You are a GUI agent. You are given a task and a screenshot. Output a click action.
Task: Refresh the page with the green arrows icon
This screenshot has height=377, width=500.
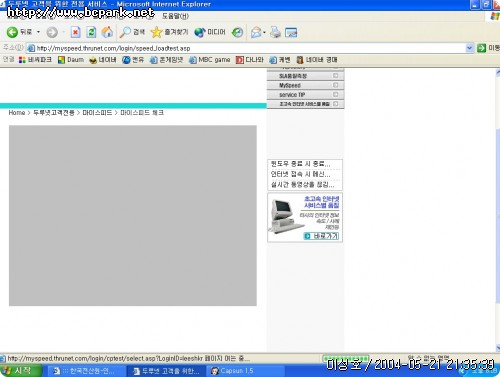click(x=91, y=32)
